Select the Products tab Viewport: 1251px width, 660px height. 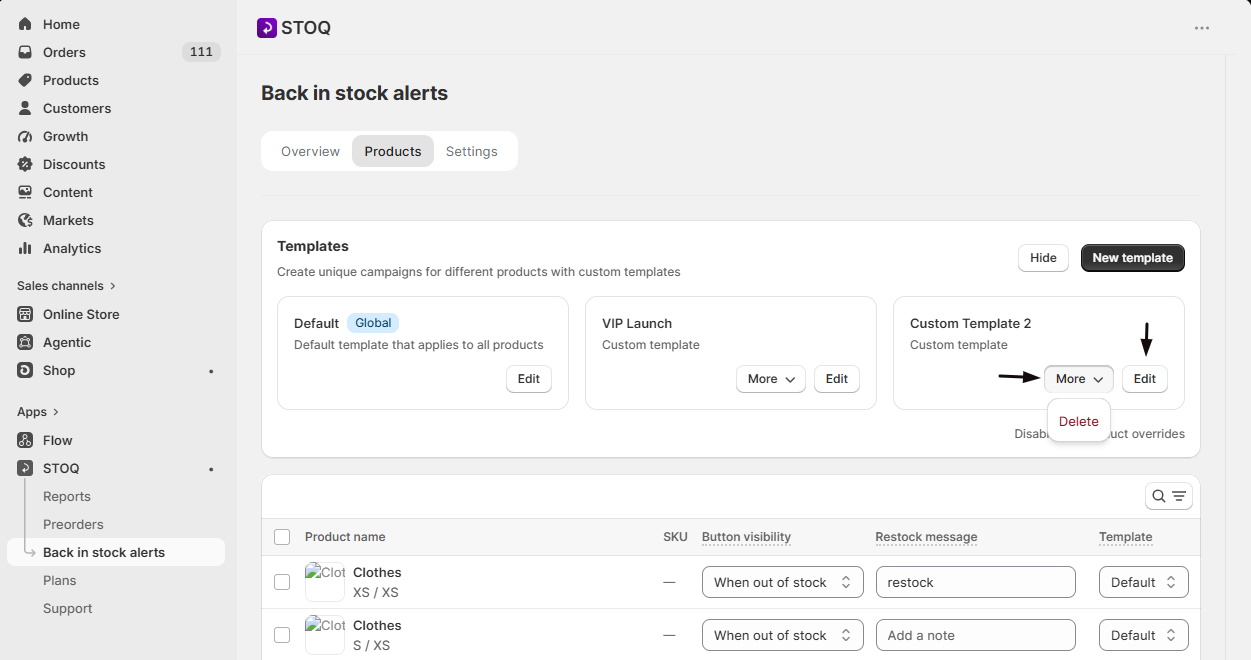(393, 151)
